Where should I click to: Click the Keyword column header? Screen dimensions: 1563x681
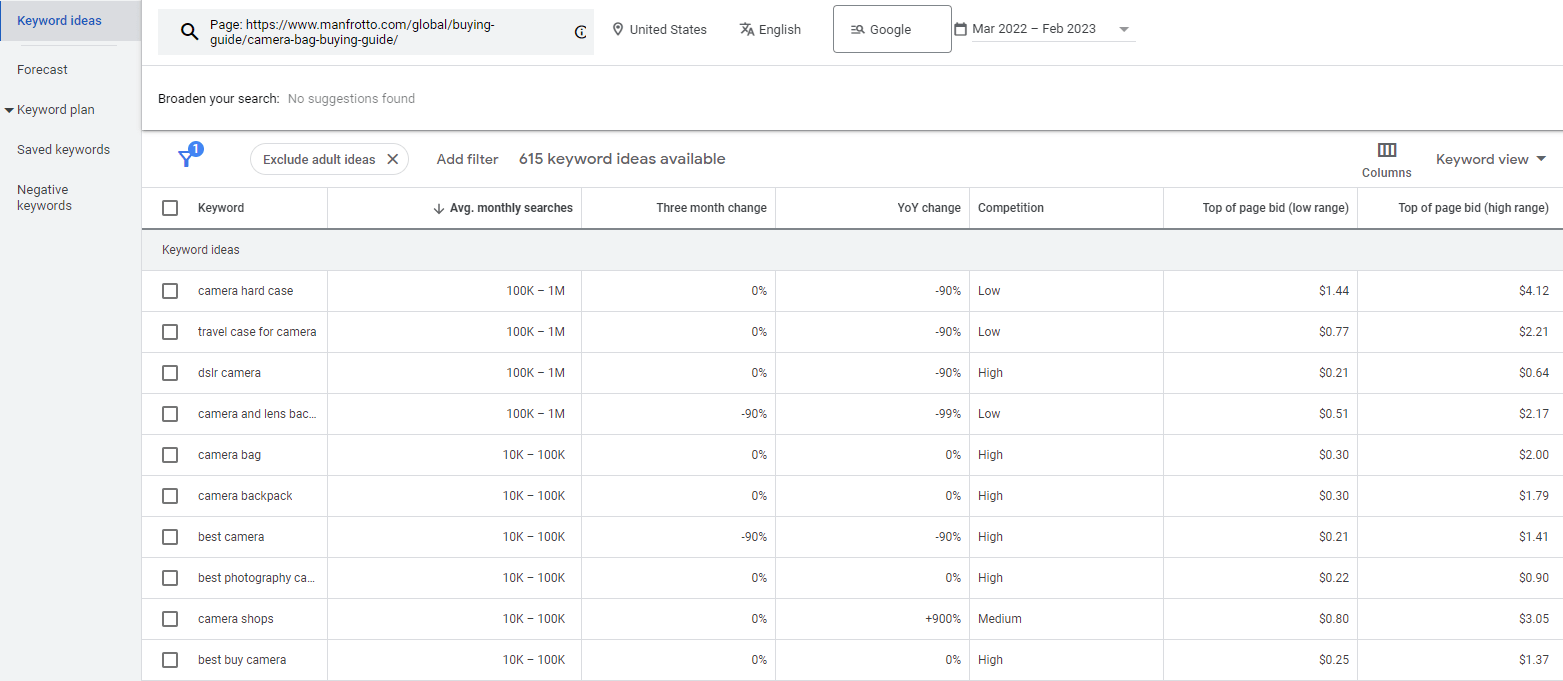click(221, 208)
